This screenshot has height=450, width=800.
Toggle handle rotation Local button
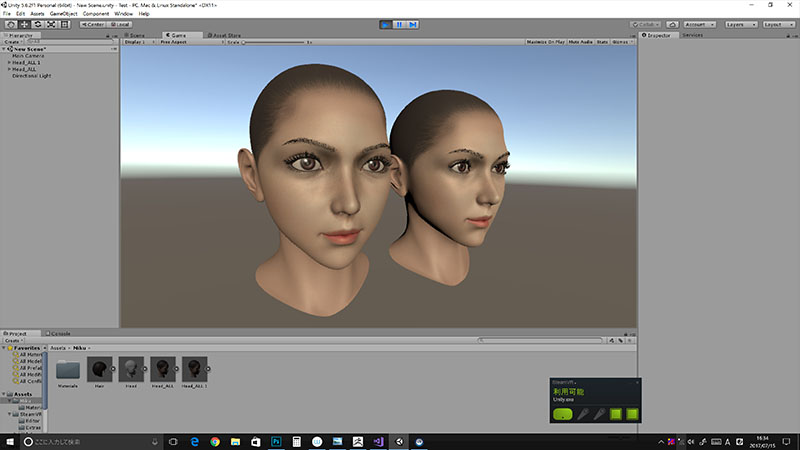tap(120, 24)
